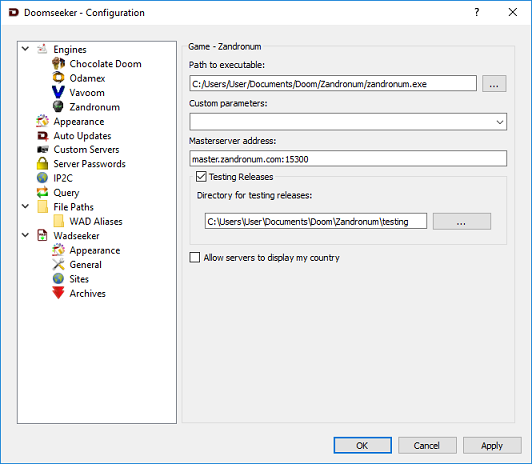Open the Wadseeker Sites page

(79, 279)
